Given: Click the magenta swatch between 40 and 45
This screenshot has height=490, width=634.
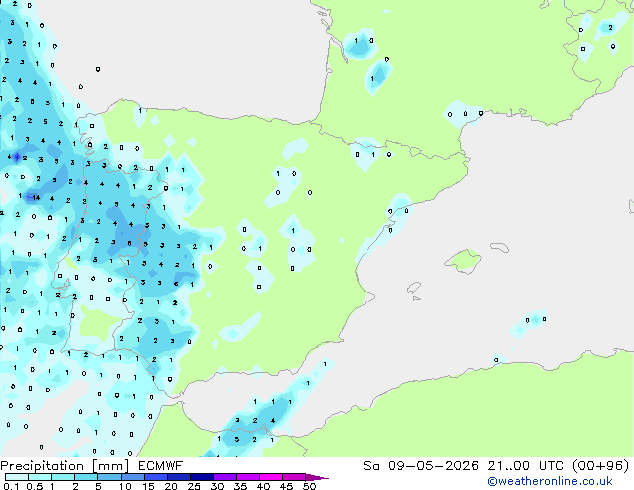Looking at the screenshot, I should pyautogui.click(x=271, y=477).
